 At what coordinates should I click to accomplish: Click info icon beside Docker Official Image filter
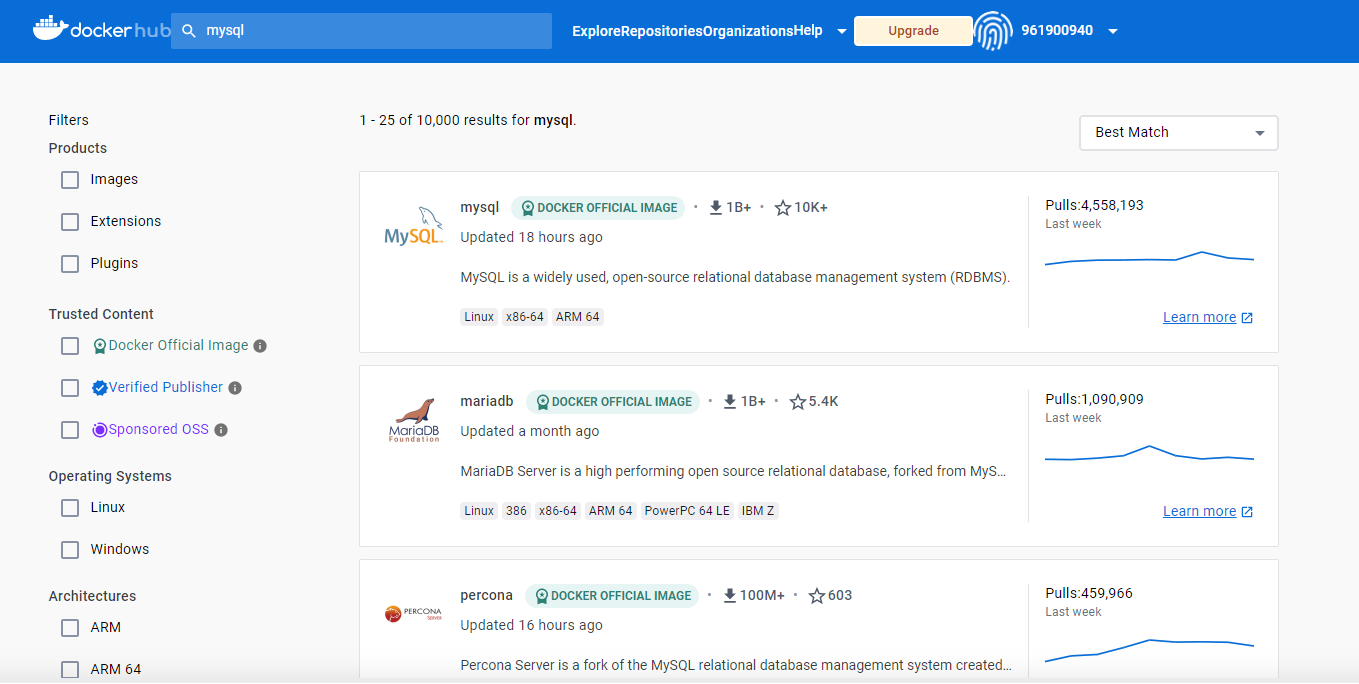pos(260,346)
